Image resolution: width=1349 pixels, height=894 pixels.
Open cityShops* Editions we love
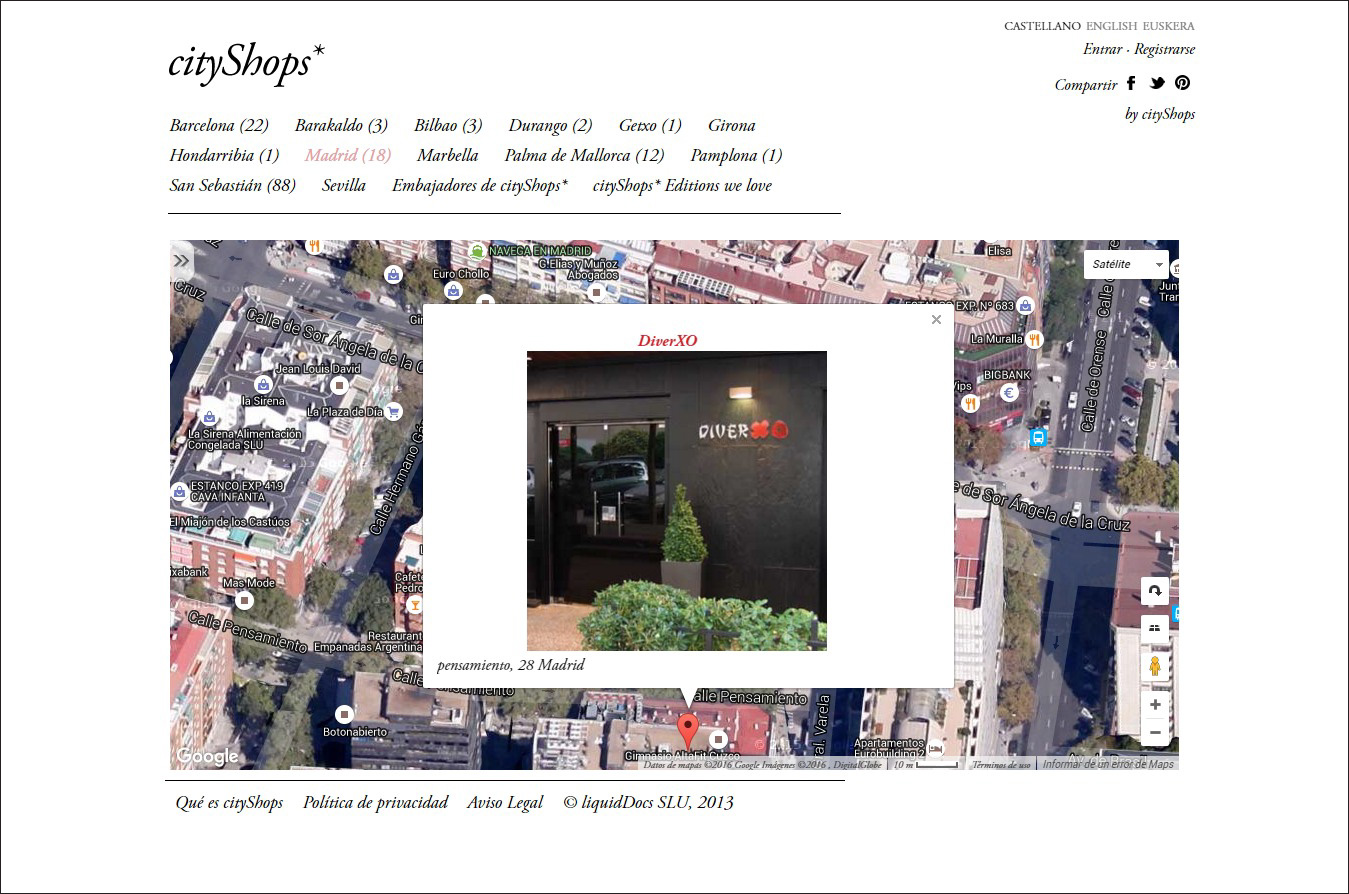point(682,185)
